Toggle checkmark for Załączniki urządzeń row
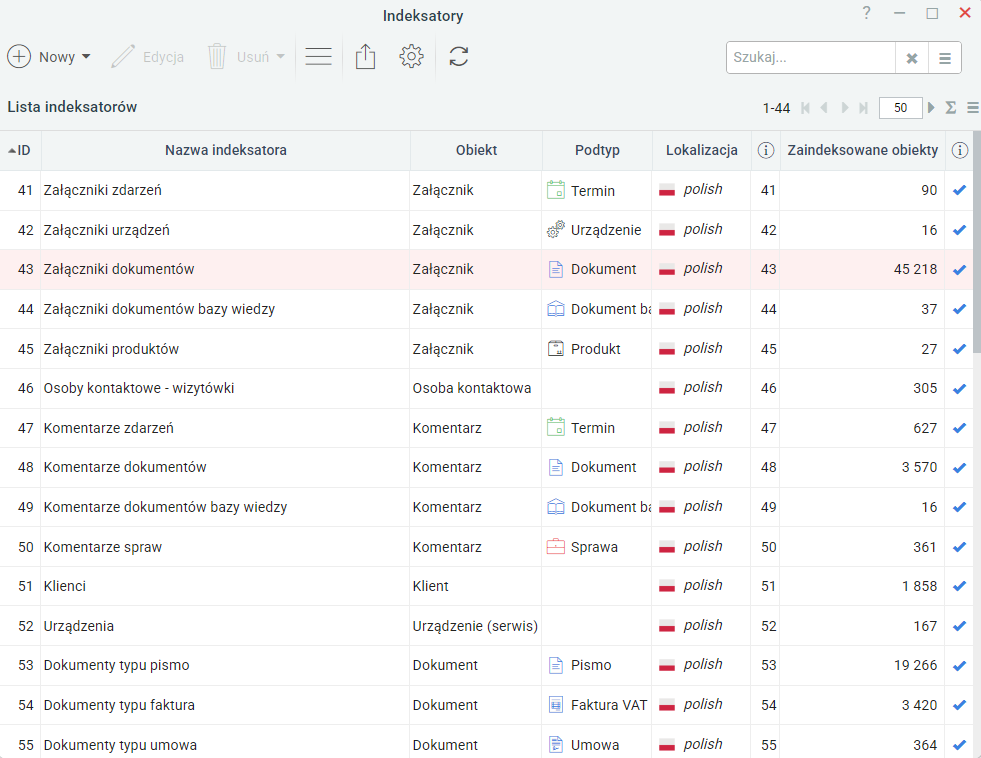The image size is (981, 758). pos(959,230)
